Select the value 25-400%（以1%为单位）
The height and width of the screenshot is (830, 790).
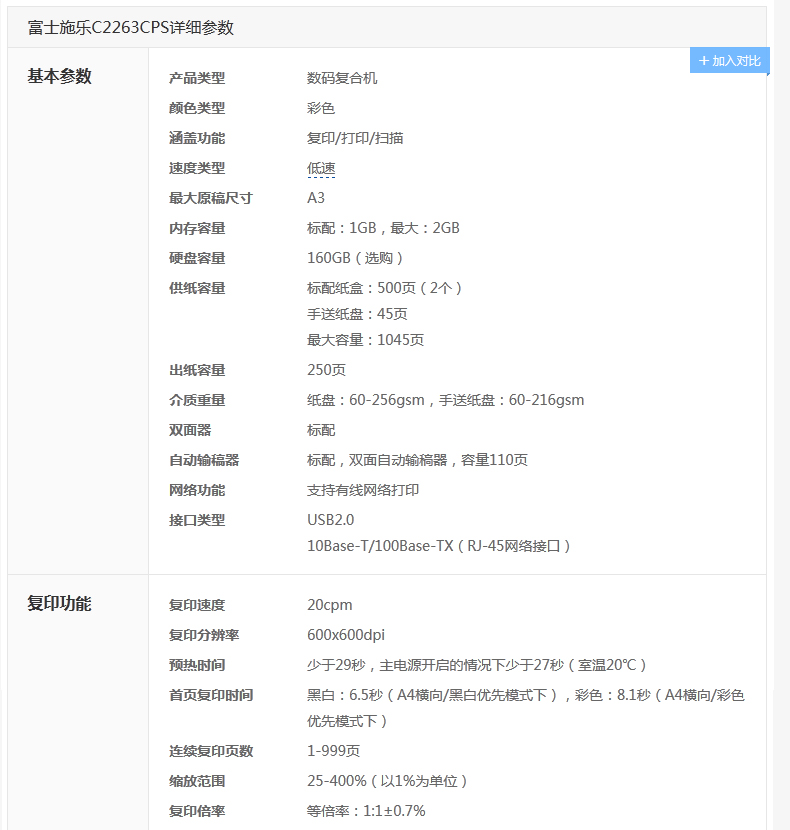pyautogui.click(x=387, y=781)
